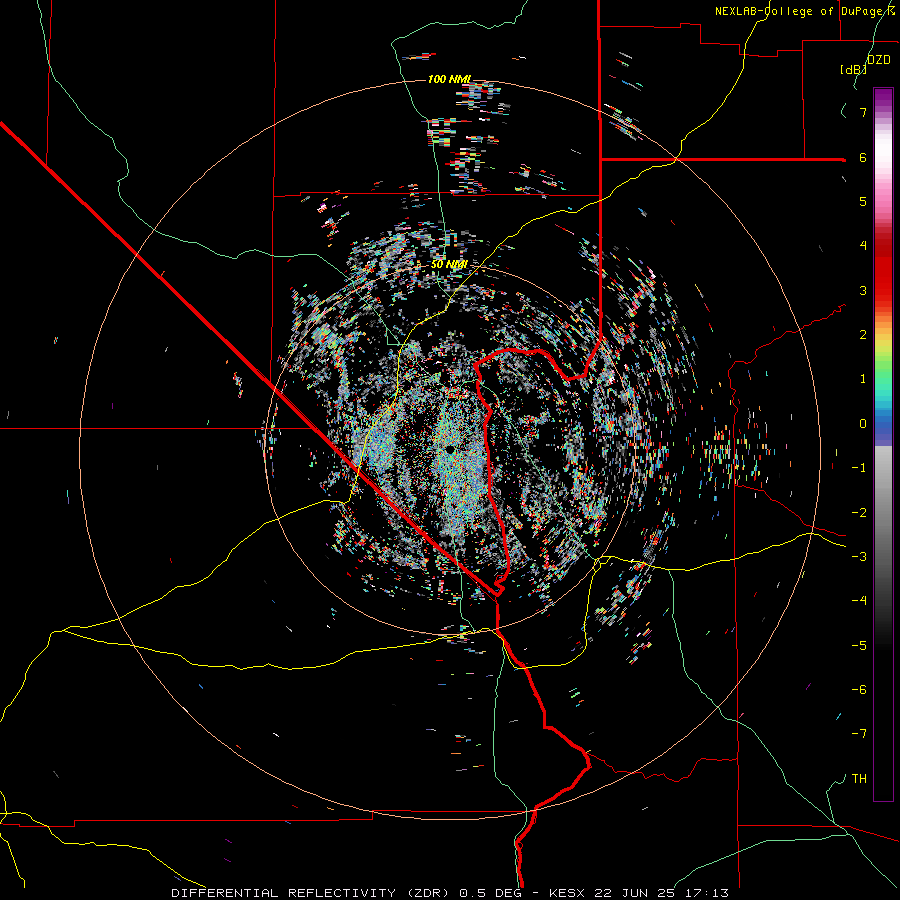Click "DIFFERENTIAL REFLECTIVITY" in the caption
900x900 pixels.
tap(284, 893)
